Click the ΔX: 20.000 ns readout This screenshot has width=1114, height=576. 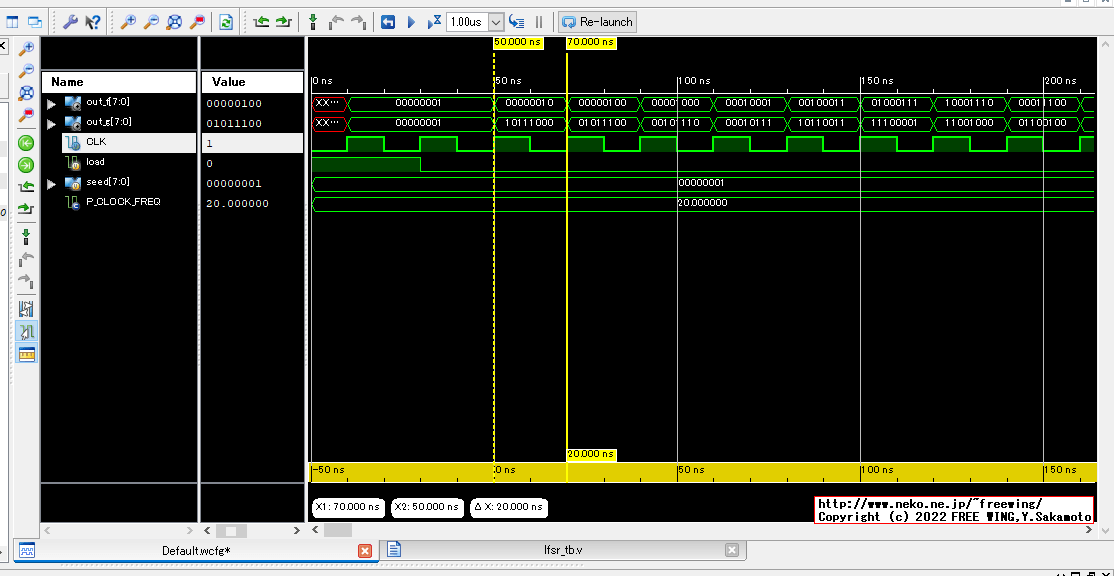(509, 507)
